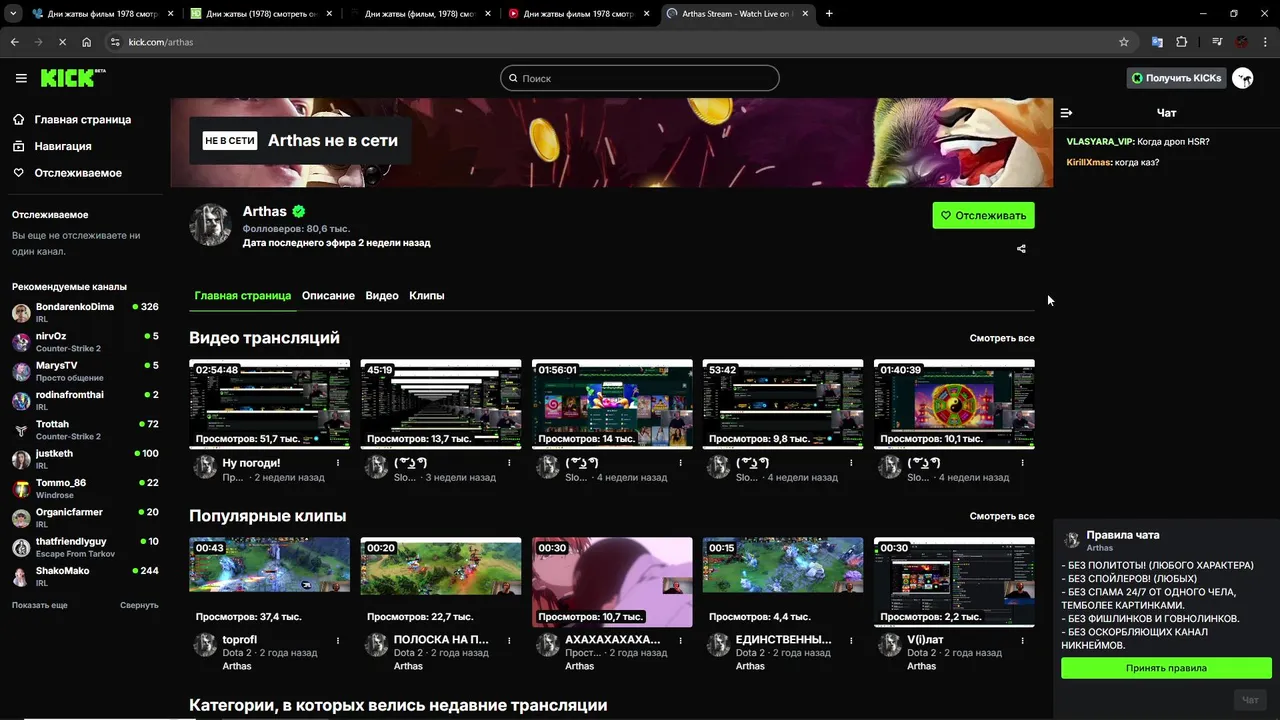Click site info icon in address bar

114,42
